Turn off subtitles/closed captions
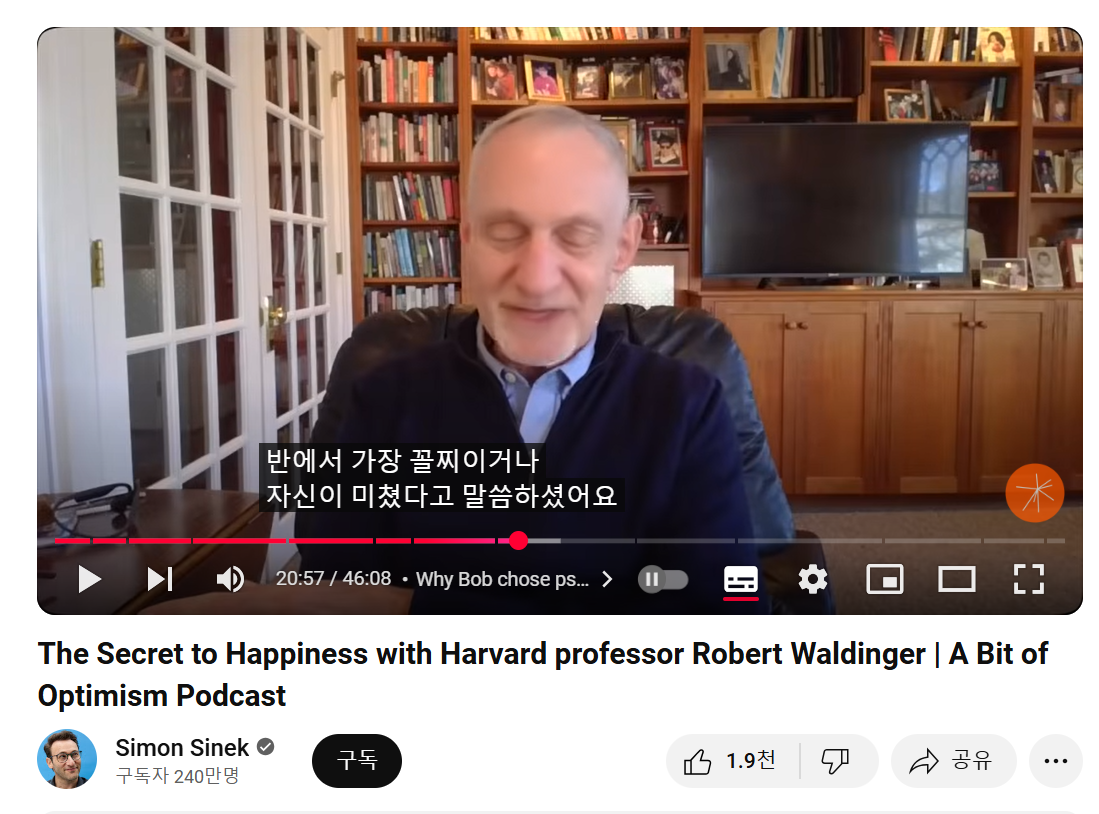Viewport: 1099px width, 814px height. pyautogui.click(x=740, y=581)
